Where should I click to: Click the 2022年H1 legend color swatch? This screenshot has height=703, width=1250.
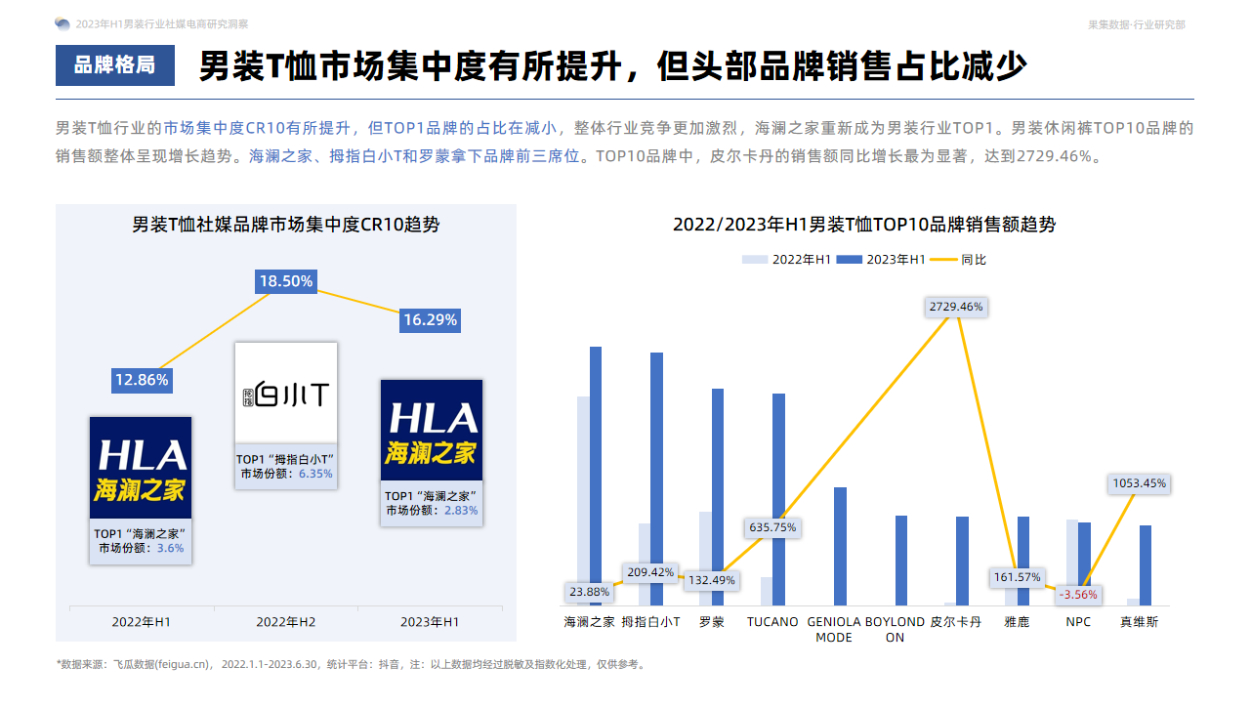pyautogui.click(x=755, y=259)
